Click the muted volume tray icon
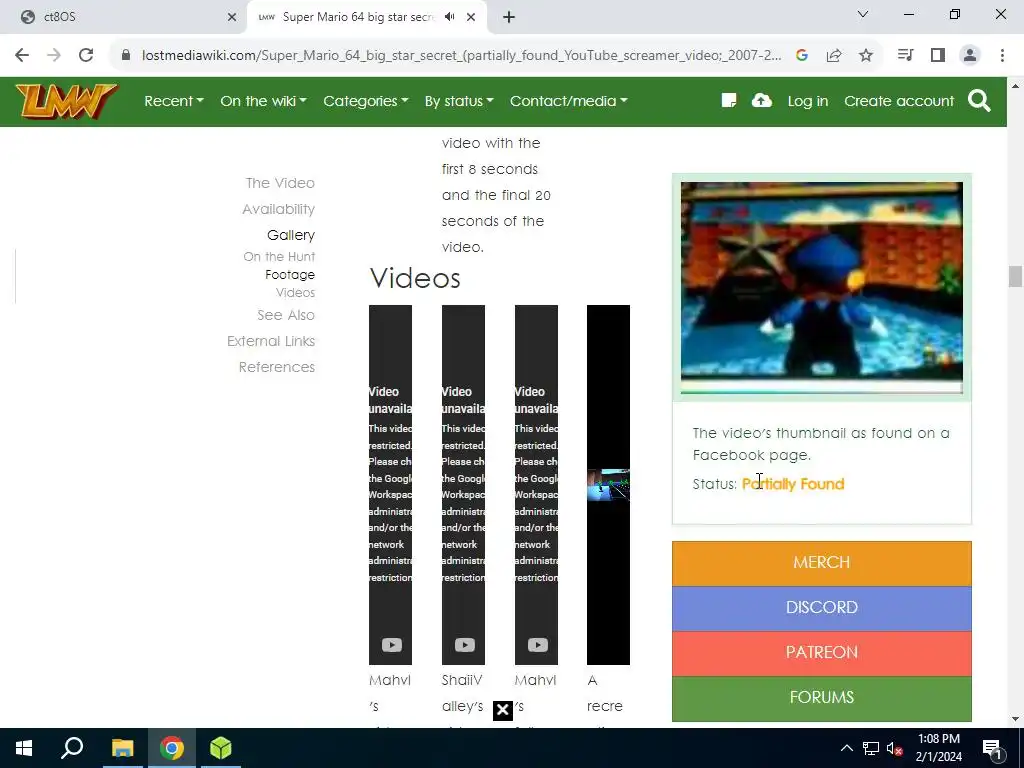The width and height of the screenshot is (1024, 768). pos(895,748)
